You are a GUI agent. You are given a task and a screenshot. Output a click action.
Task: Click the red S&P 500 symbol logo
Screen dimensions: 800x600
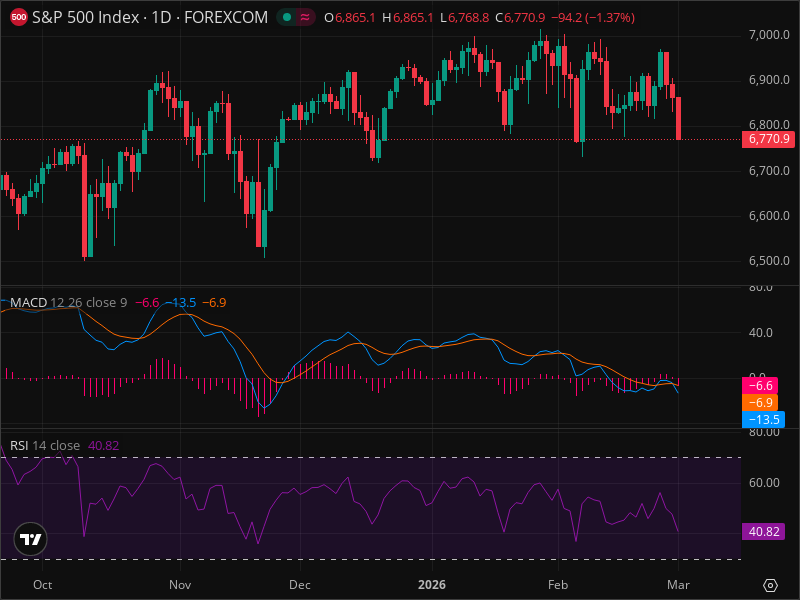tap(19, 17)
